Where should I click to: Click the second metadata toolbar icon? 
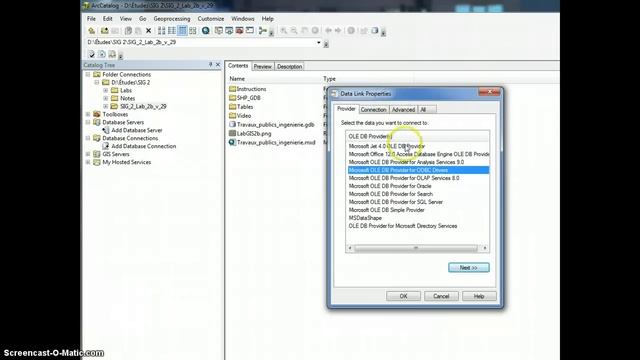click(102, 54)
